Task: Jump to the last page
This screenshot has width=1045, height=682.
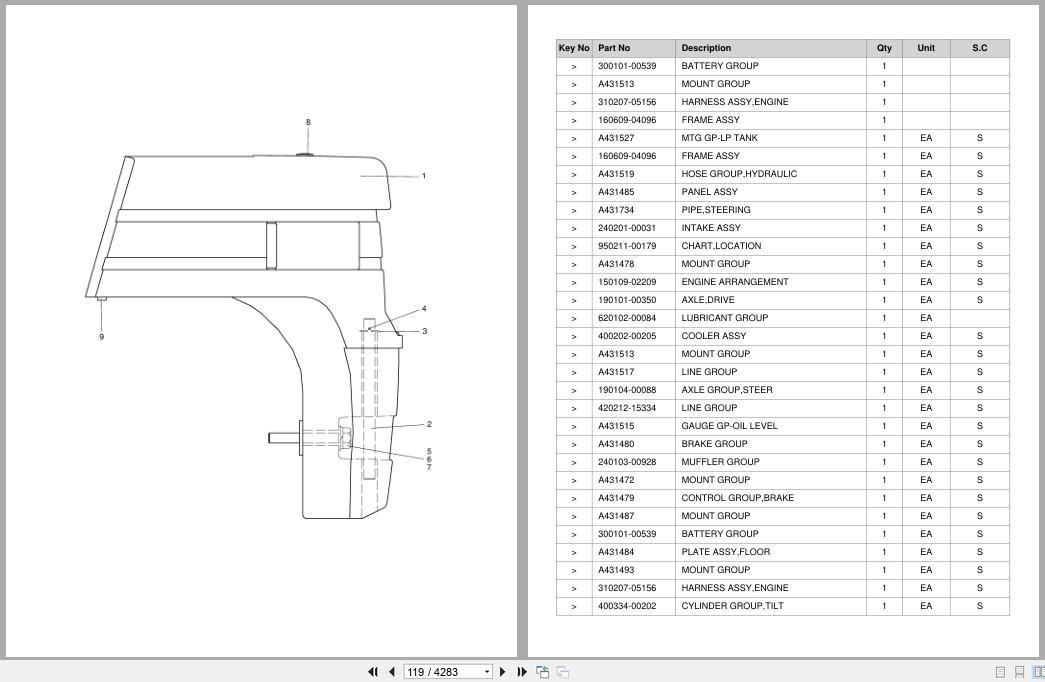Action: (522, 671)
